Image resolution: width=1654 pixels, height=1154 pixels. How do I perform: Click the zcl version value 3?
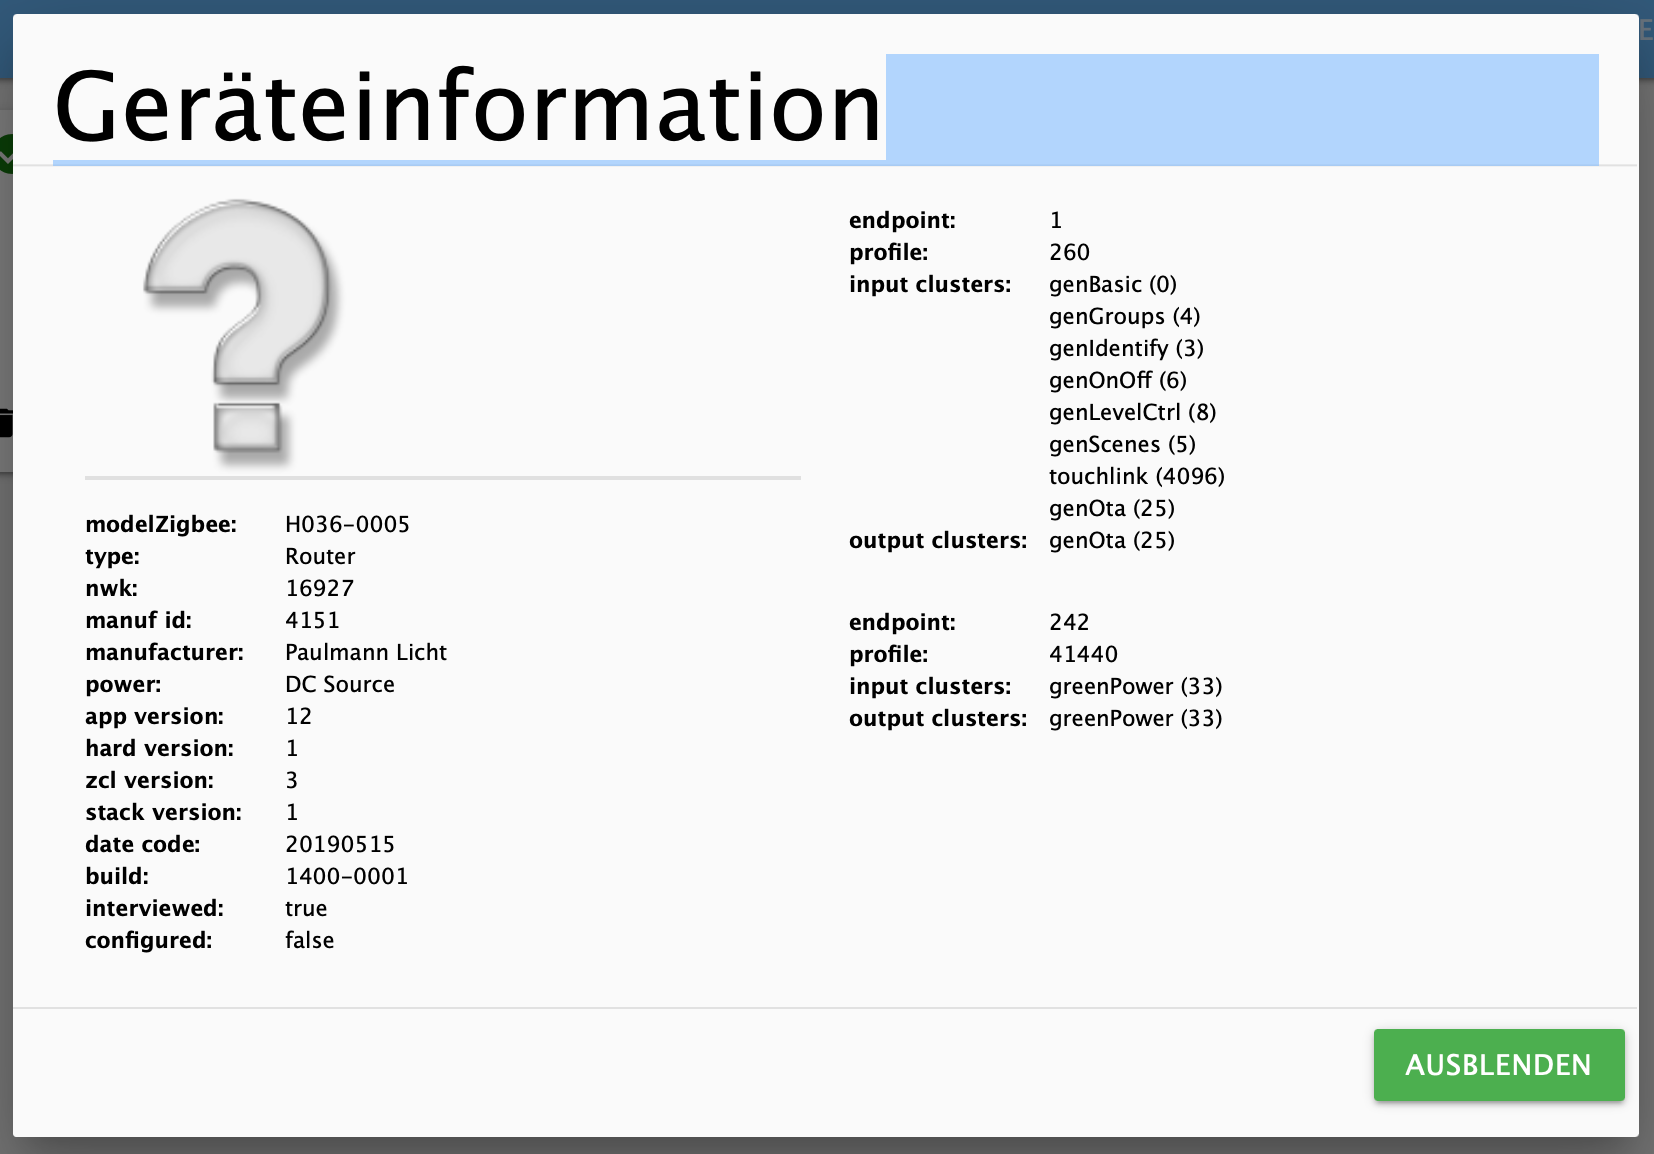point(292,780)
